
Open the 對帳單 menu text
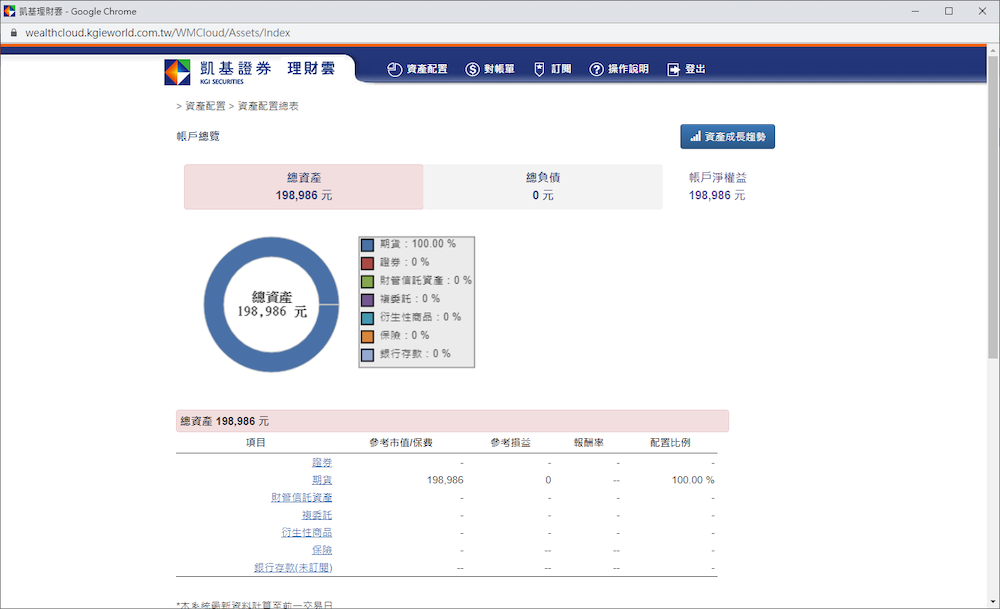pos(499,69)
